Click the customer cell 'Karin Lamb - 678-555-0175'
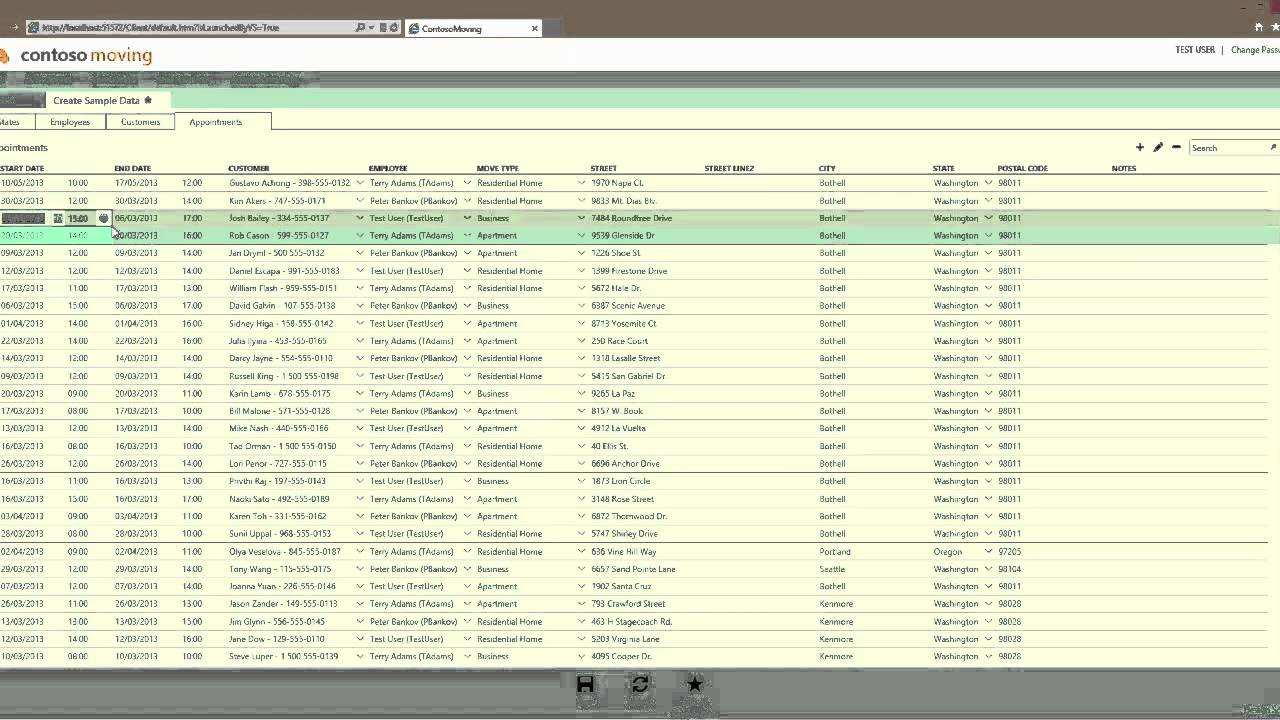Image resolution: width=1280 pixels, height=720 pixels. click(281, 393)
